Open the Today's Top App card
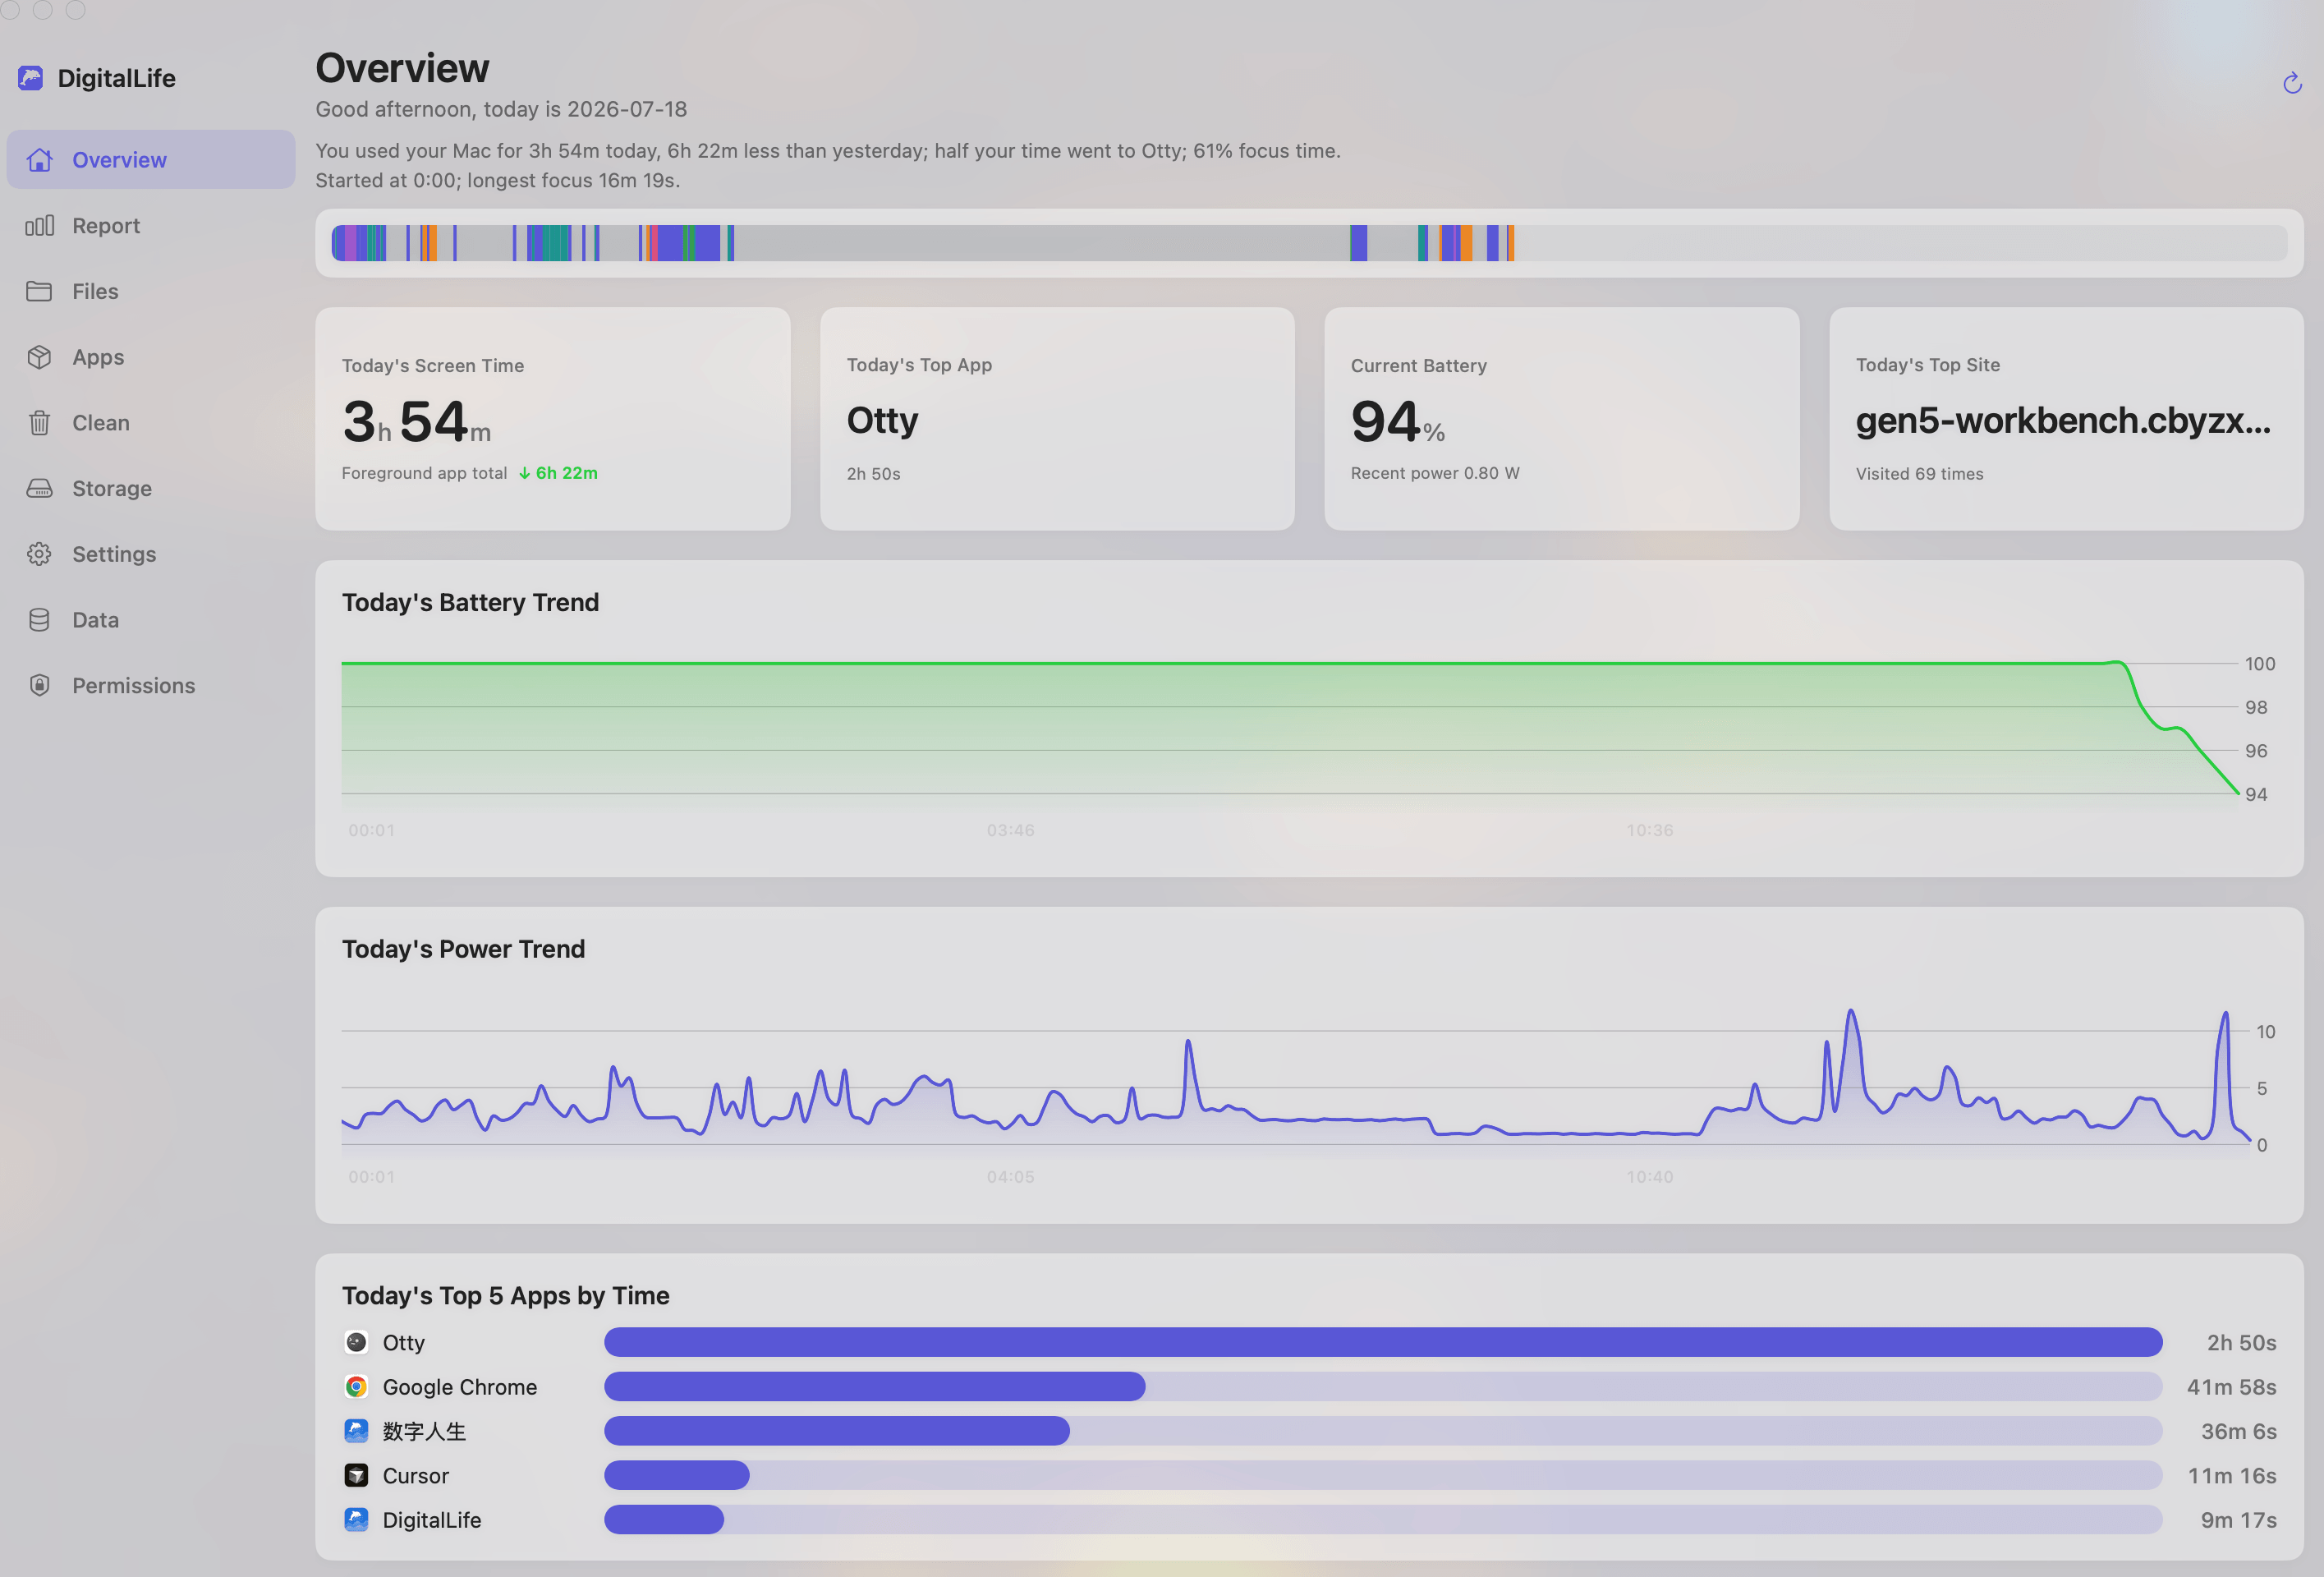 (1057, 419)
